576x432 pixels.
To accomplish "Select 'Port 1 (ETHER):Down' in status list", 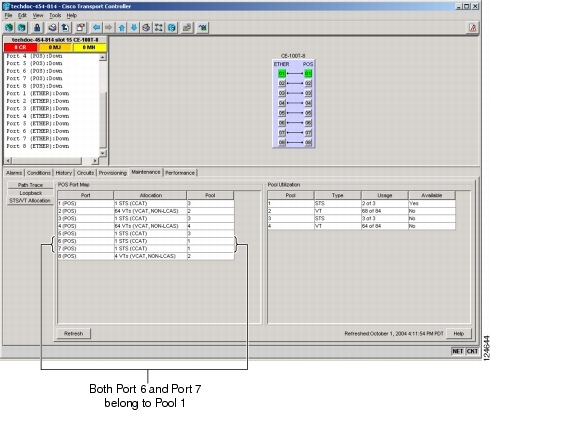I will (x=37, y=93).
